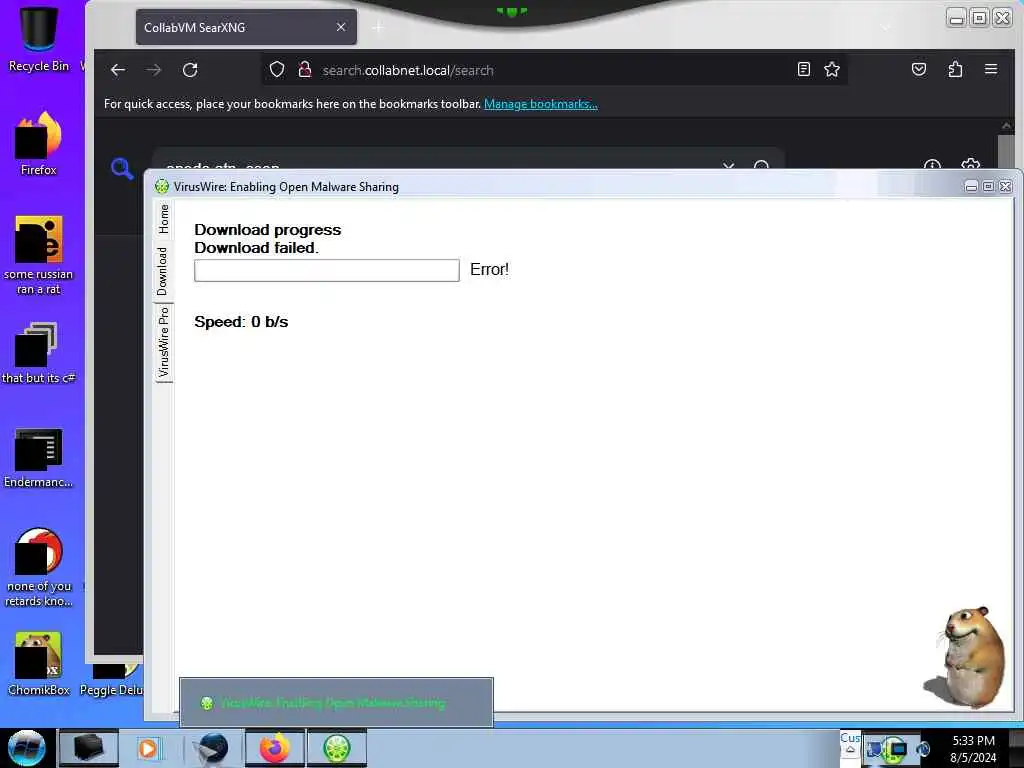Viewport: 1024px width, 768px height.
Task: Go forward in the Firefox window
Action: point(154,70)
